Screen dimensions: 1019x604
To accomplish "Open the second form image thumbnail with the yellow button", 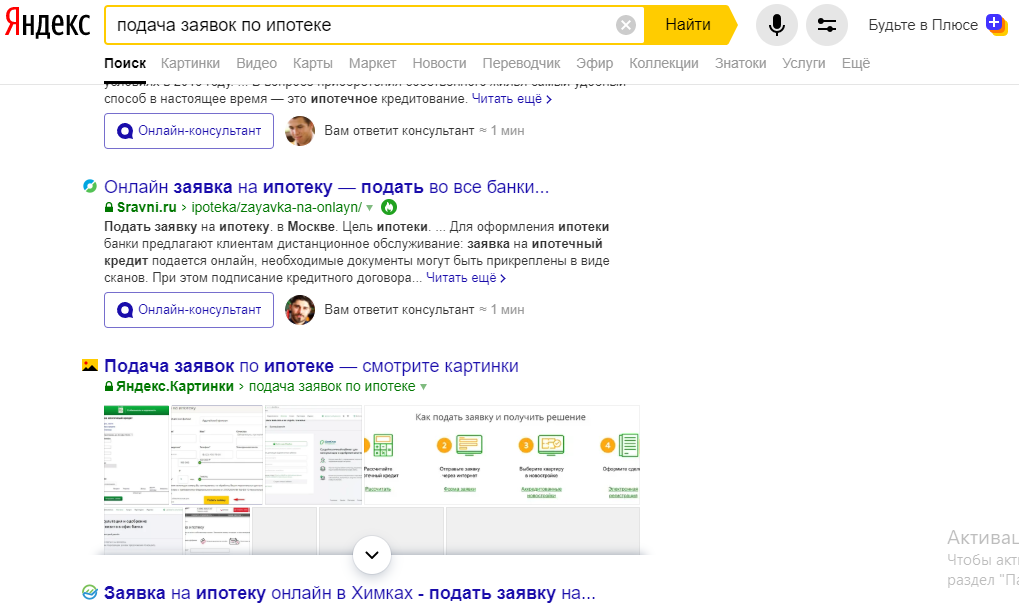I will [216, 455].
